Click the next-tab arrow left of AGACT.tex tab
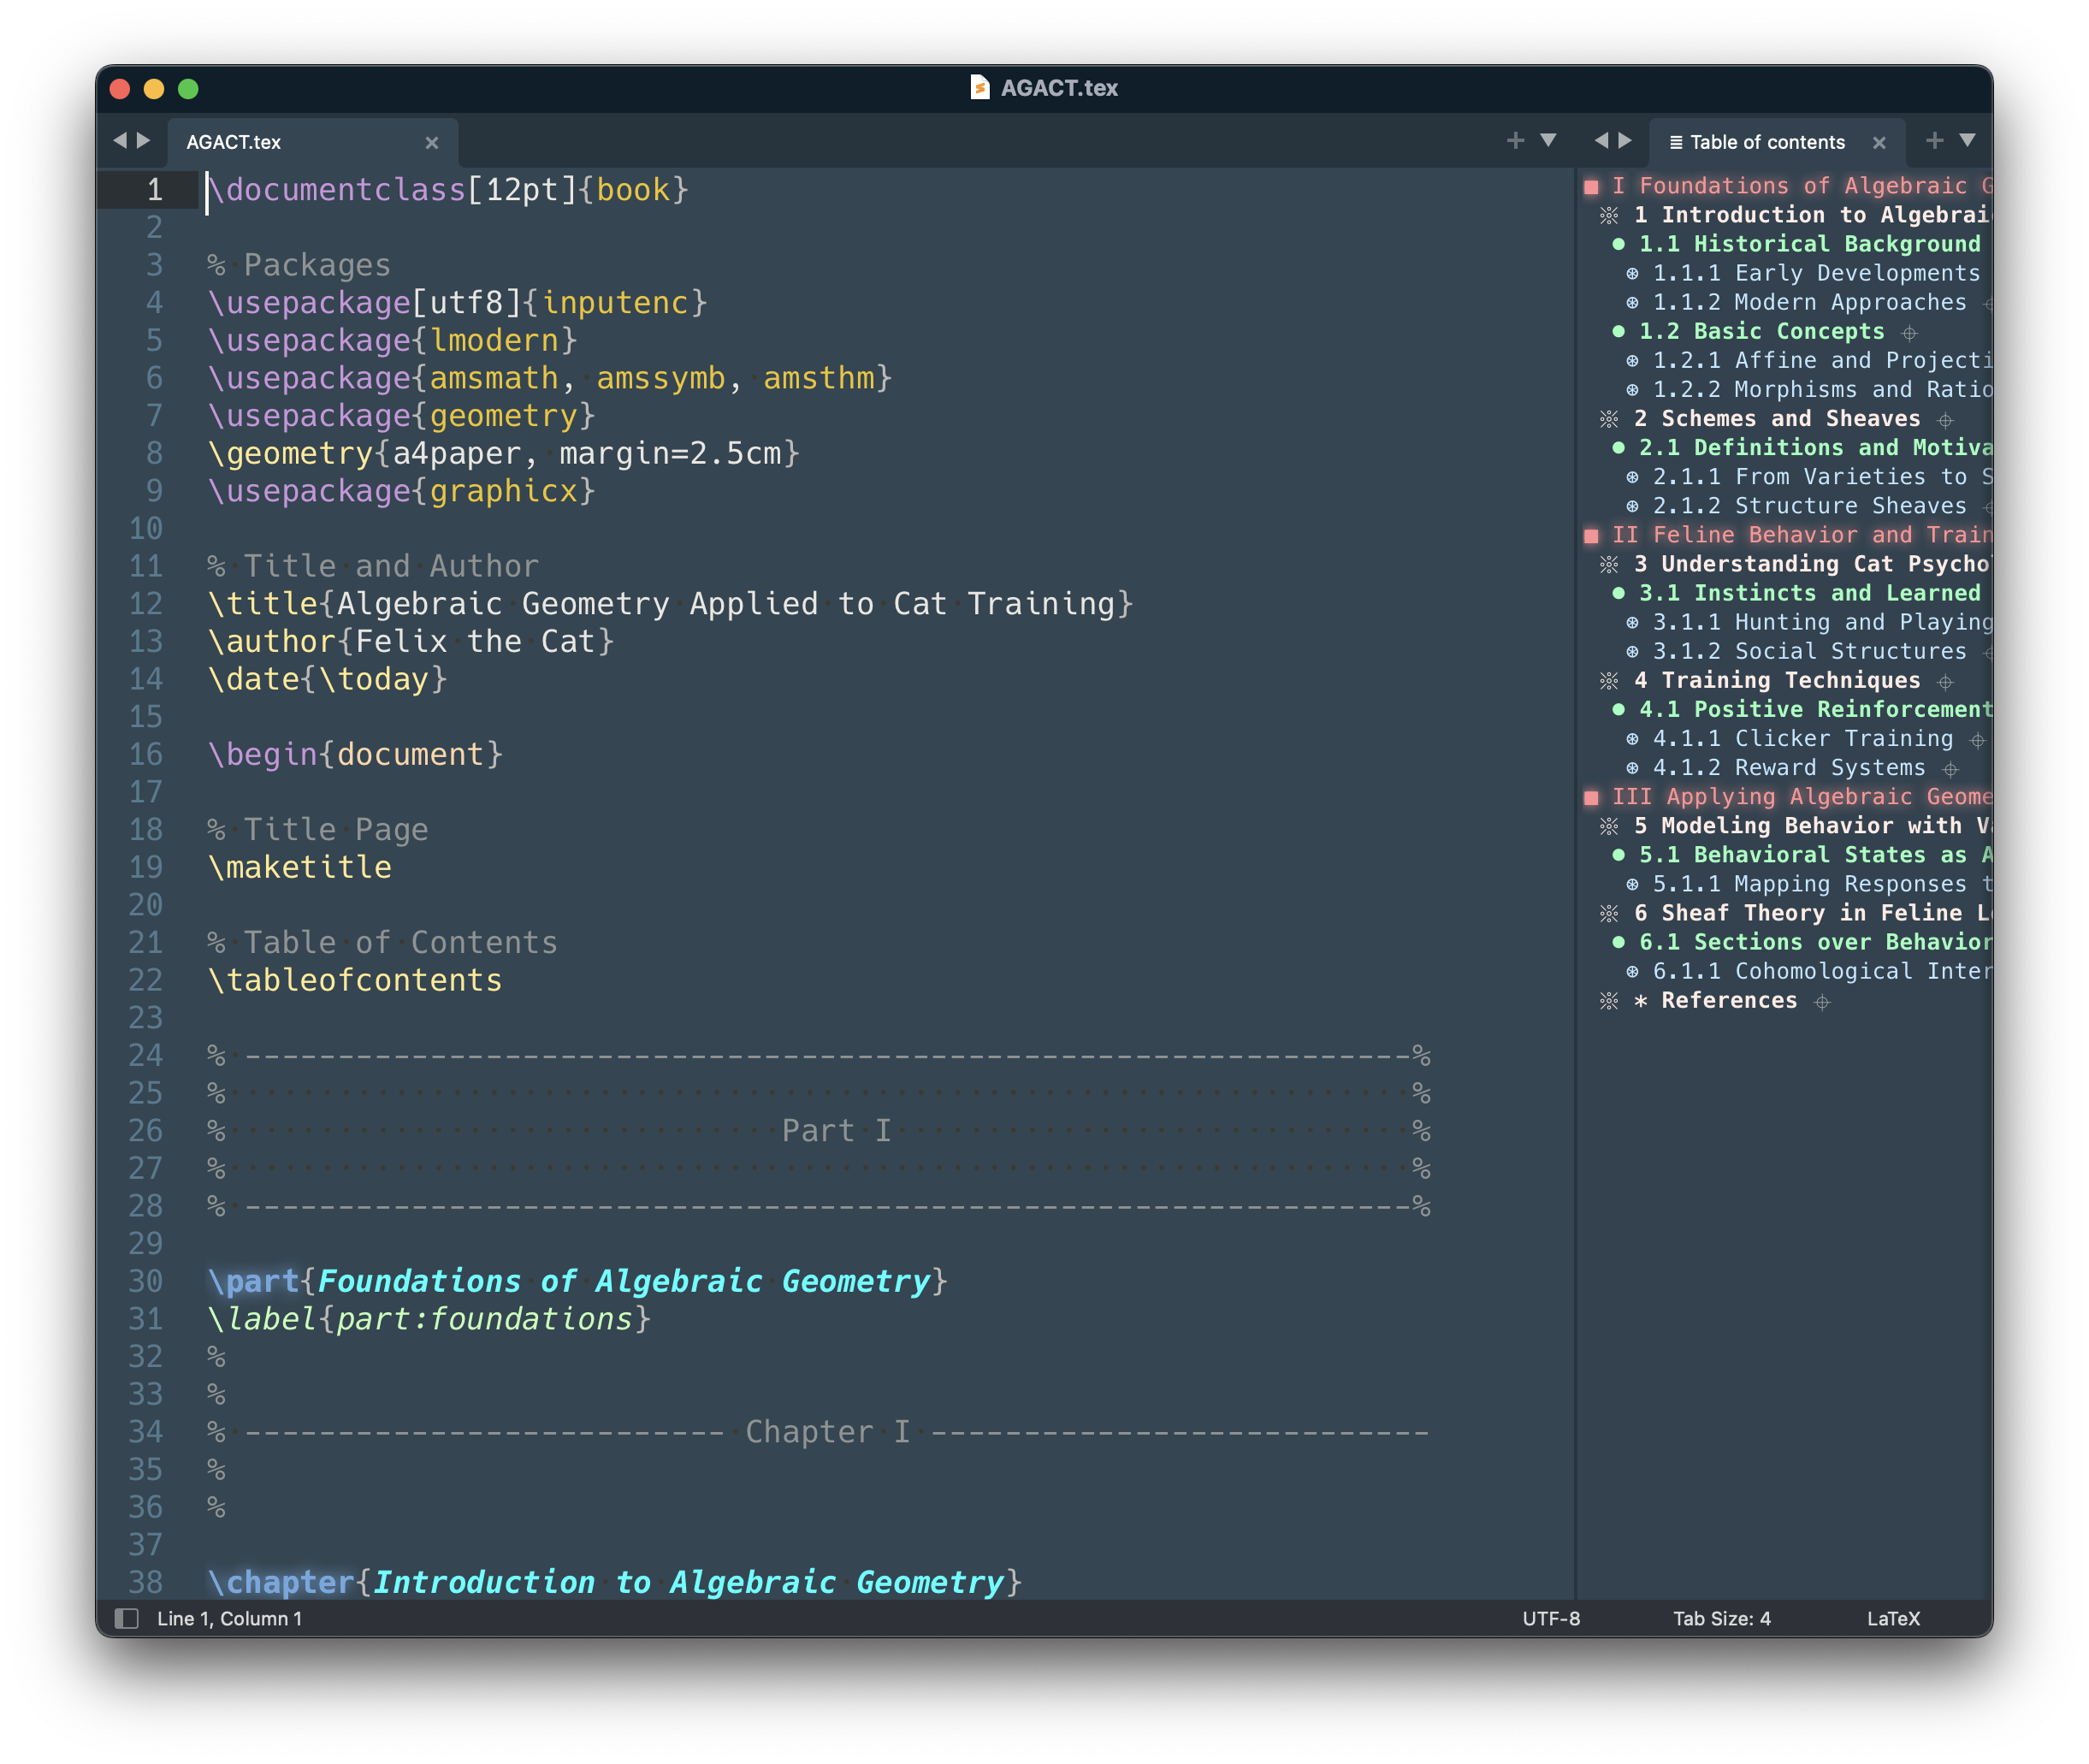 pos(144,141)
